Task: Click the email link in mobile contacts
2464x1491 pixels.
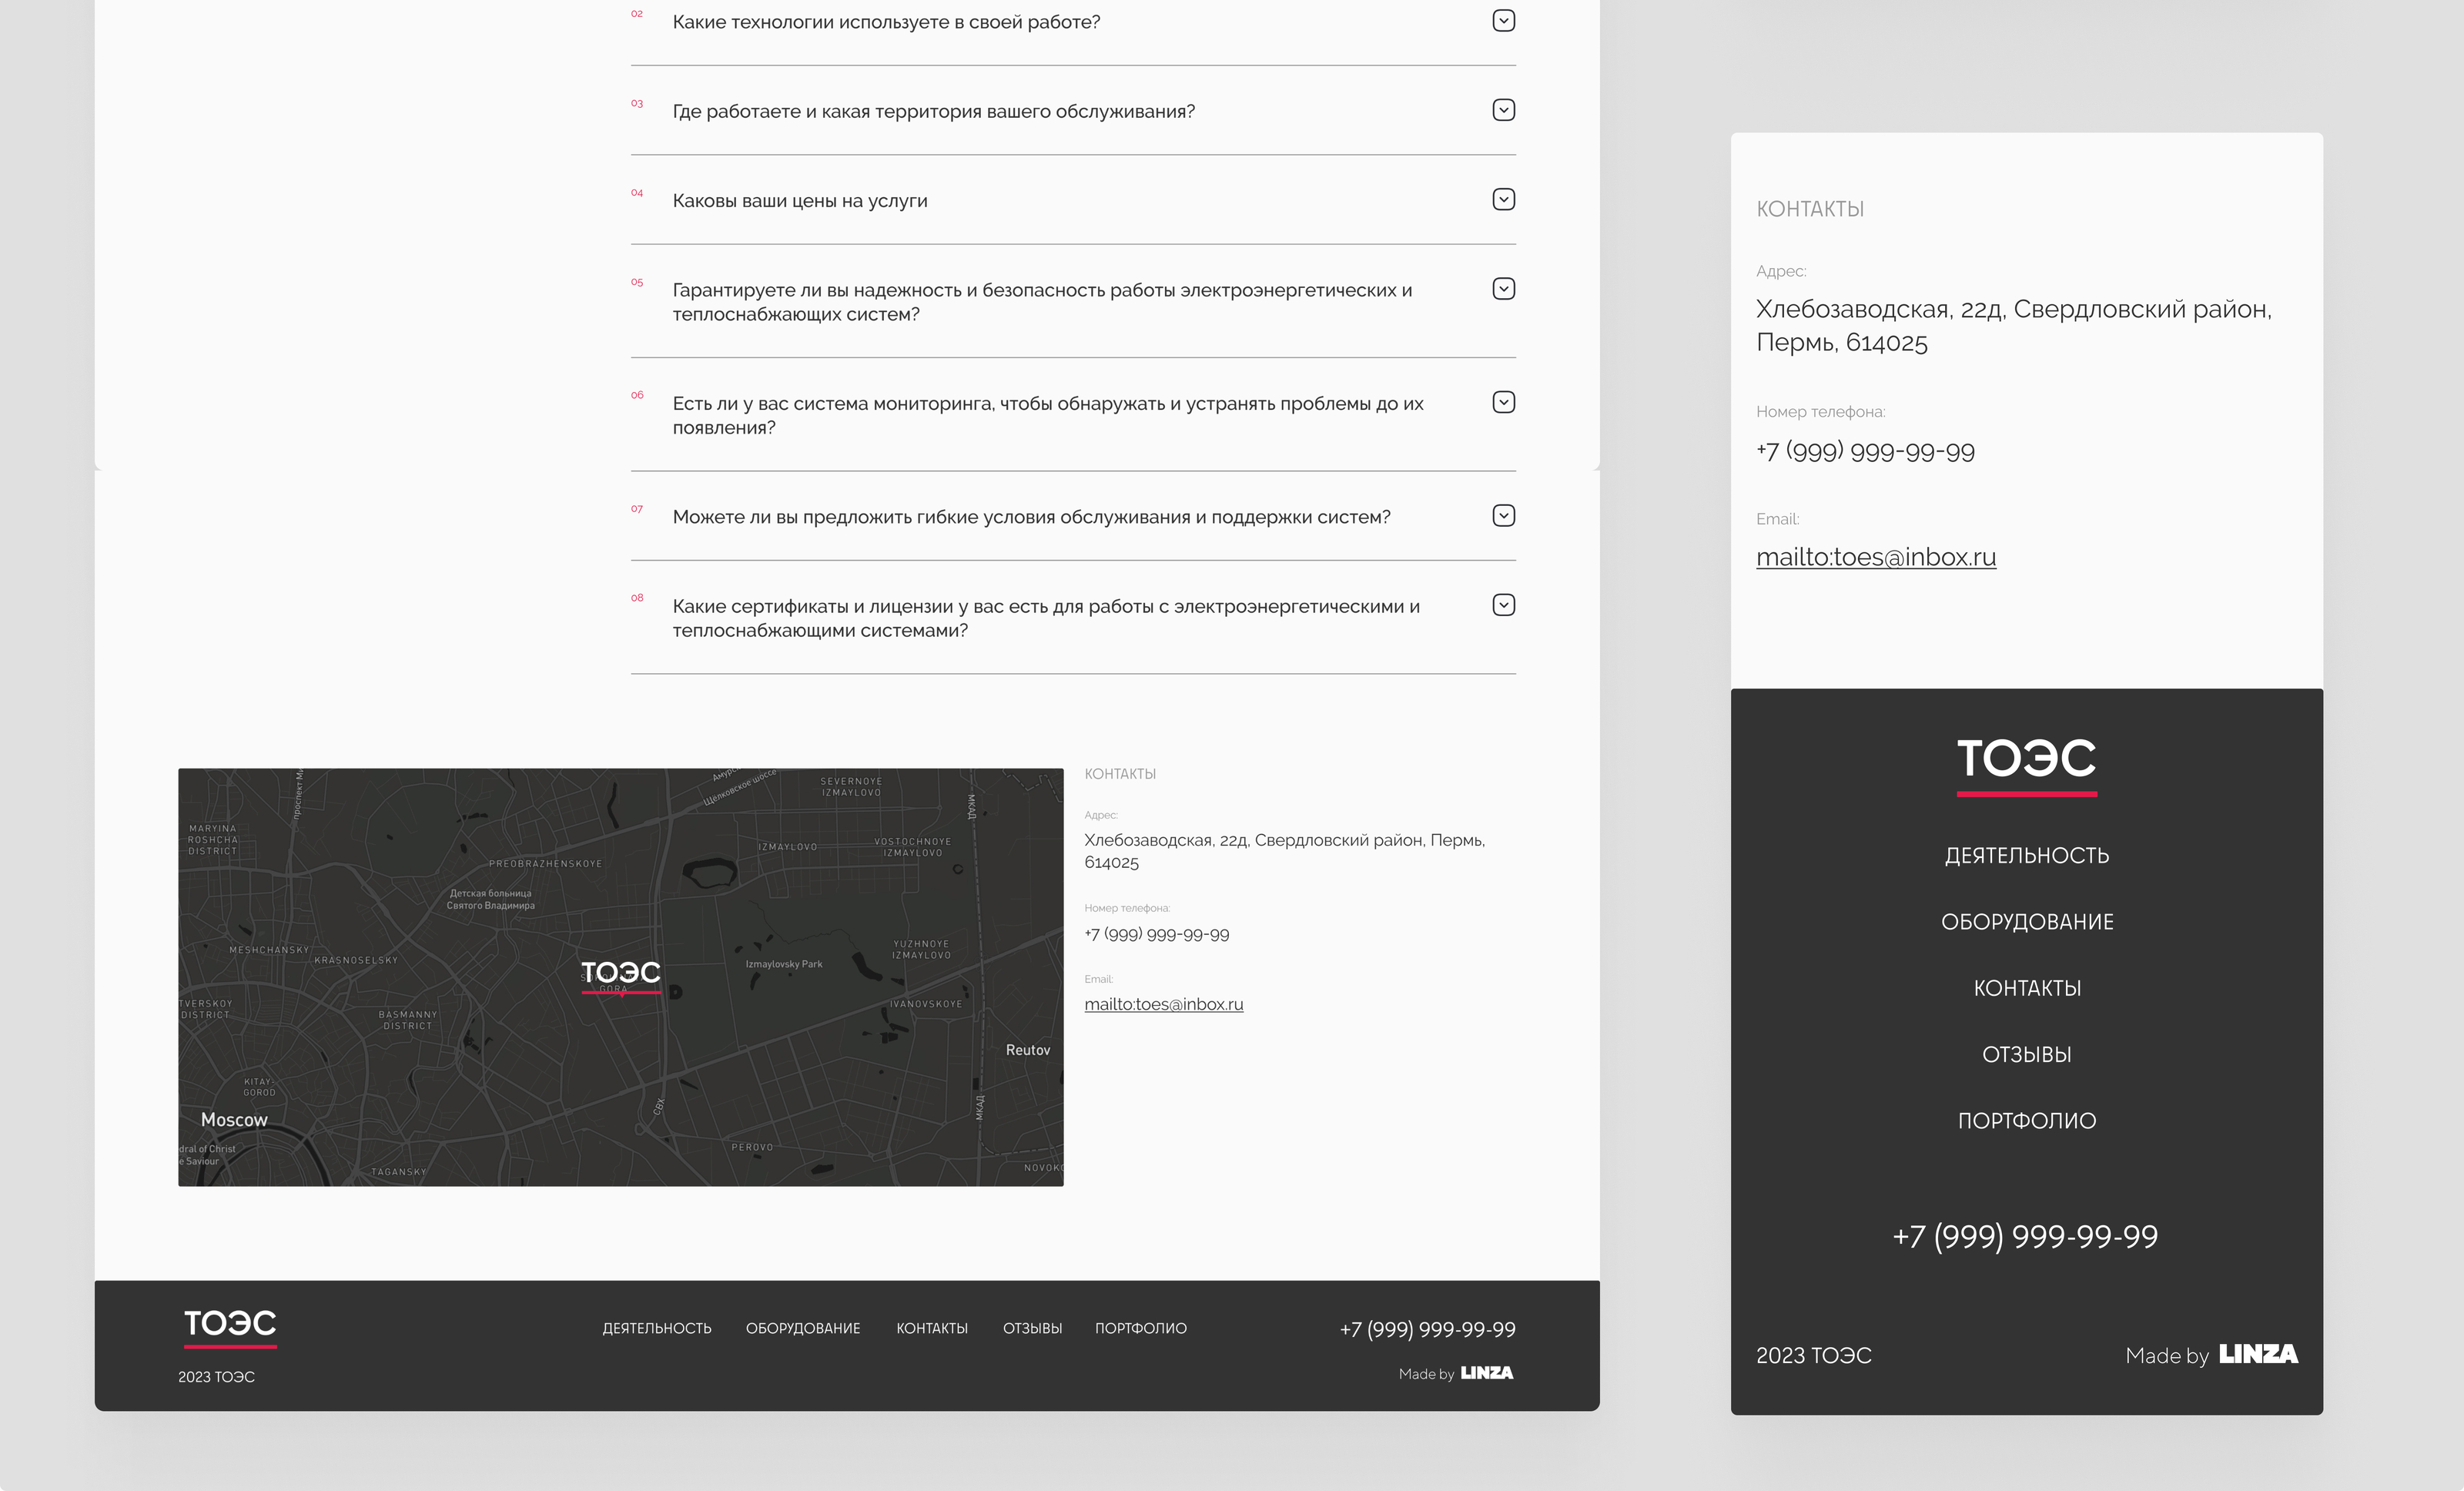Action: pos(1875,557)
